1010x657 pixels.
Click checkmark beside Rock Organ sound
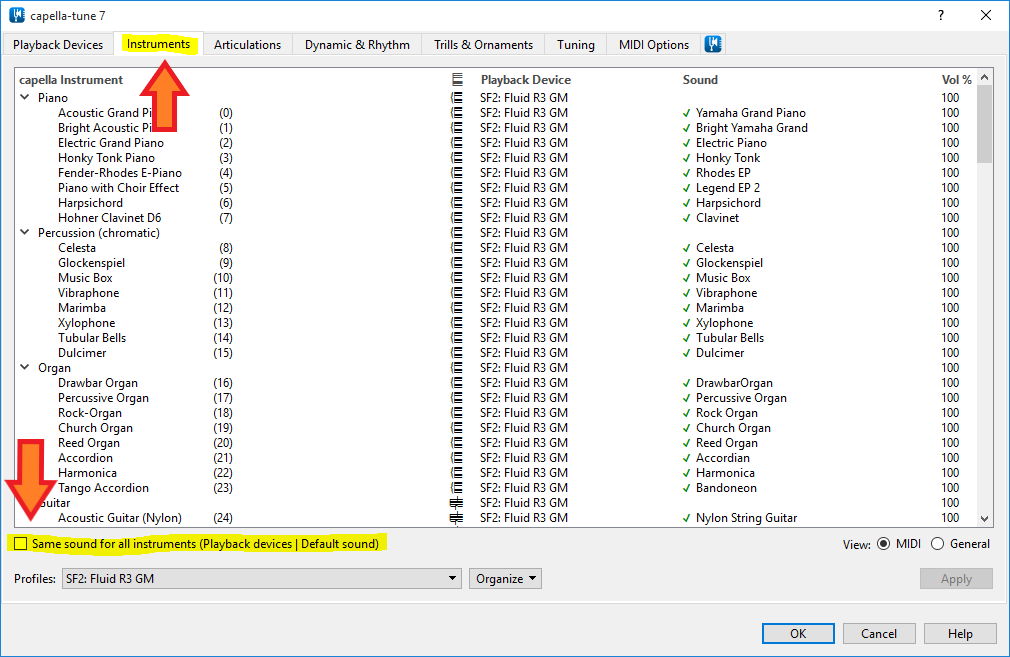(x=687, y=414)
